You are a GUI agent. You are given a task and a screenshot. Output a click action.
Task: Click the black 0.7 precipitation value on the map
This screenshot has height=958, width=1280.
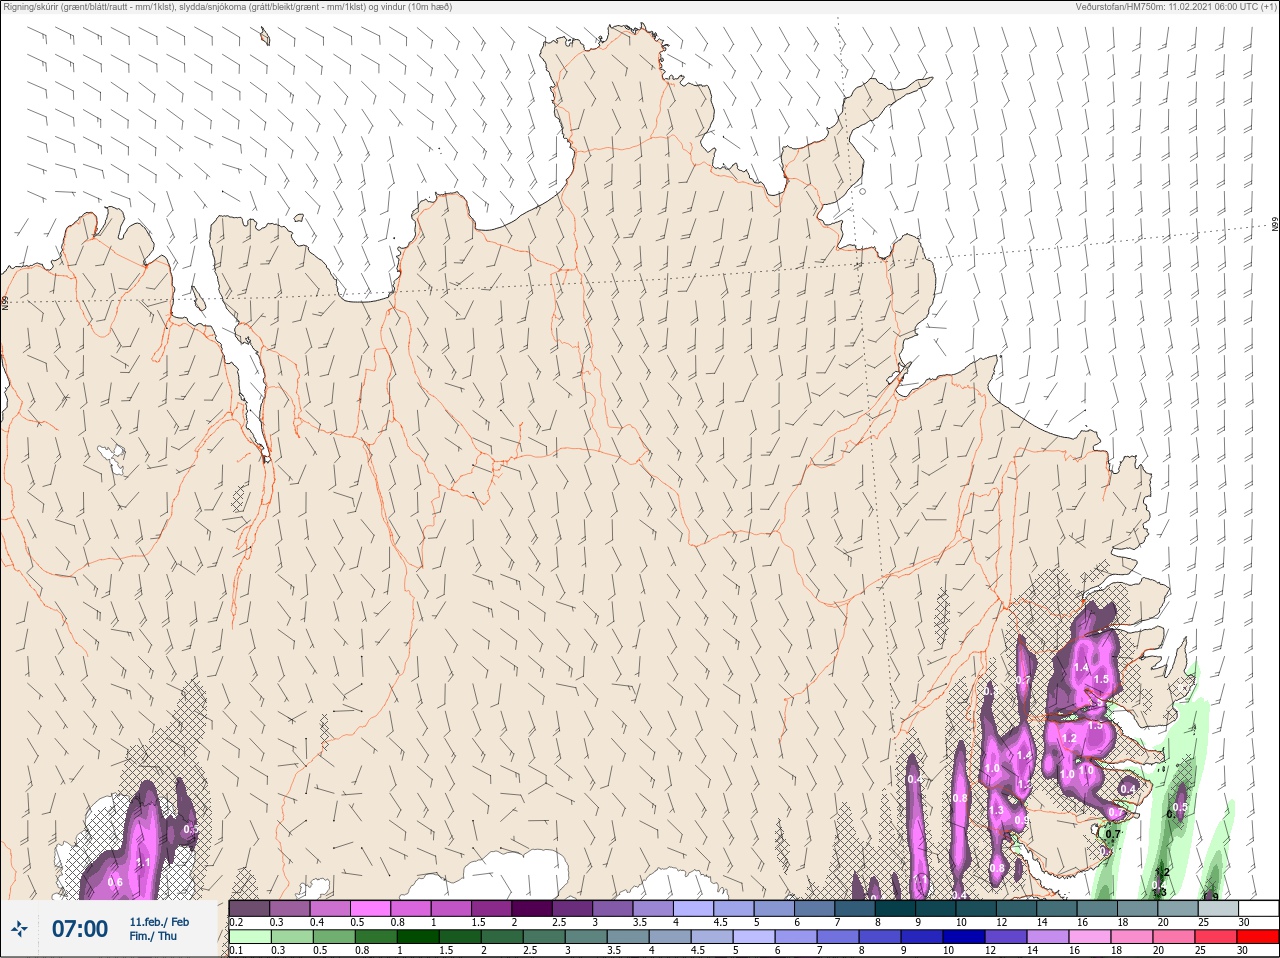pos(1113,833)
